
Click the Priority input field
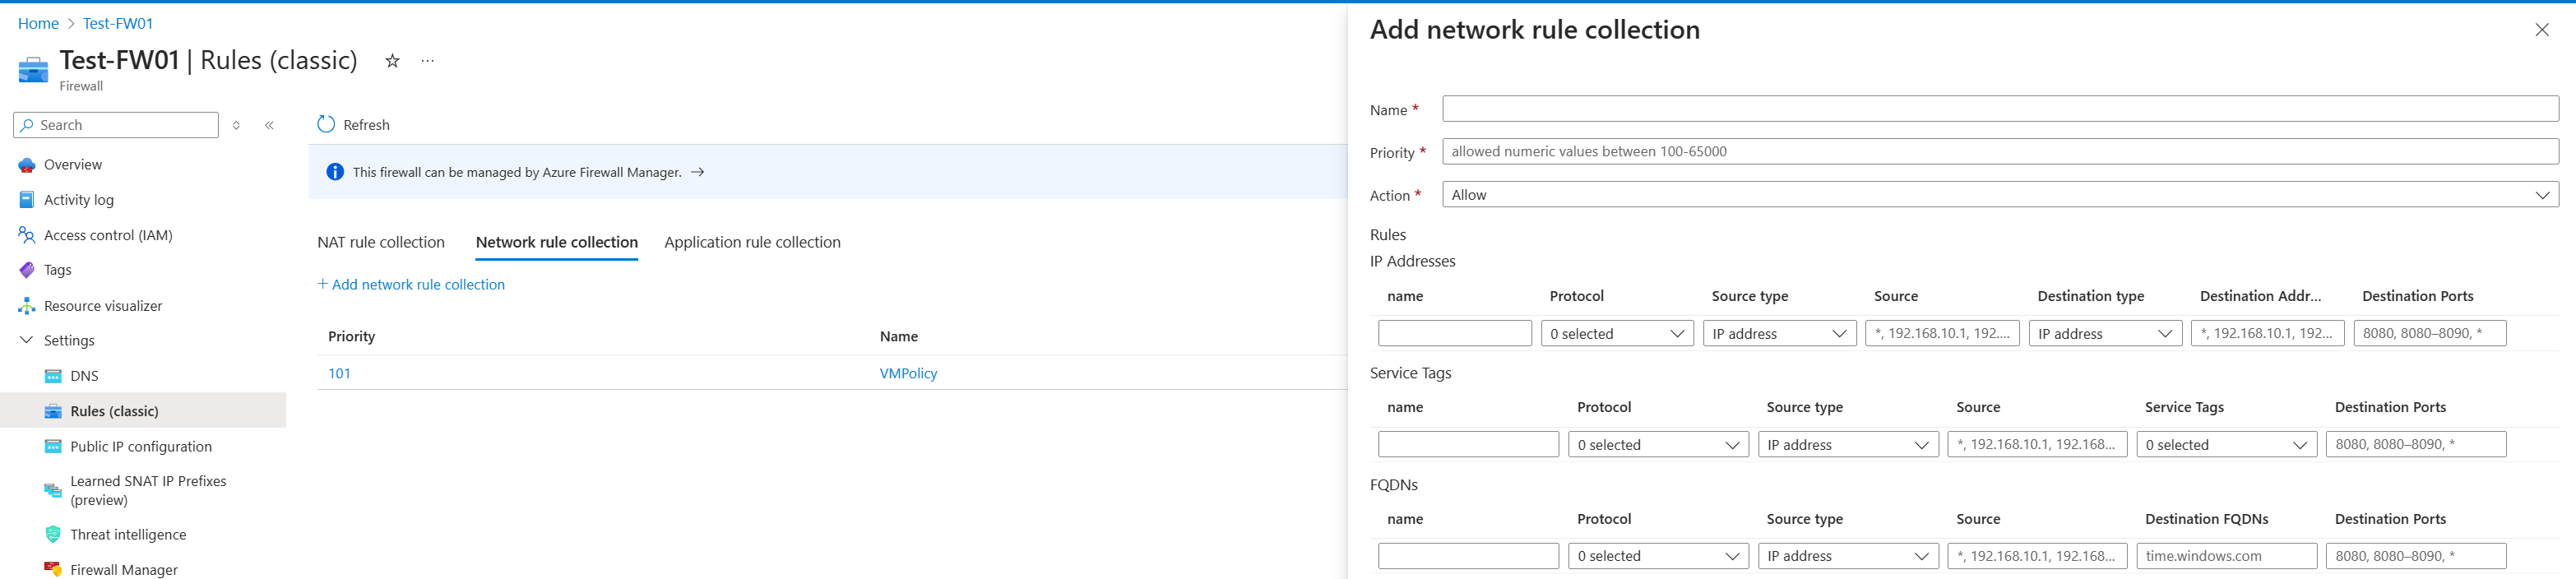click(1999, 152)
